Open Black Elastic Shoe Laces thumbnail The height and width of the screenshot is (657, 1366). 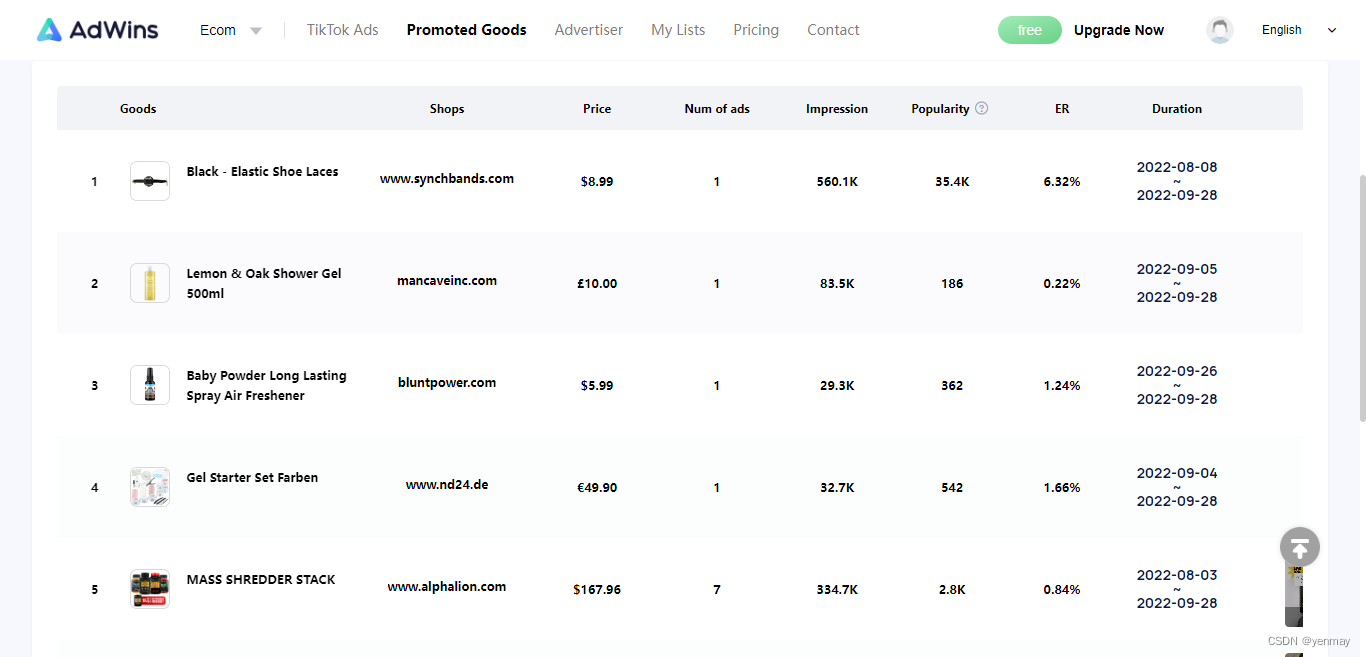[x=150, y=181]
